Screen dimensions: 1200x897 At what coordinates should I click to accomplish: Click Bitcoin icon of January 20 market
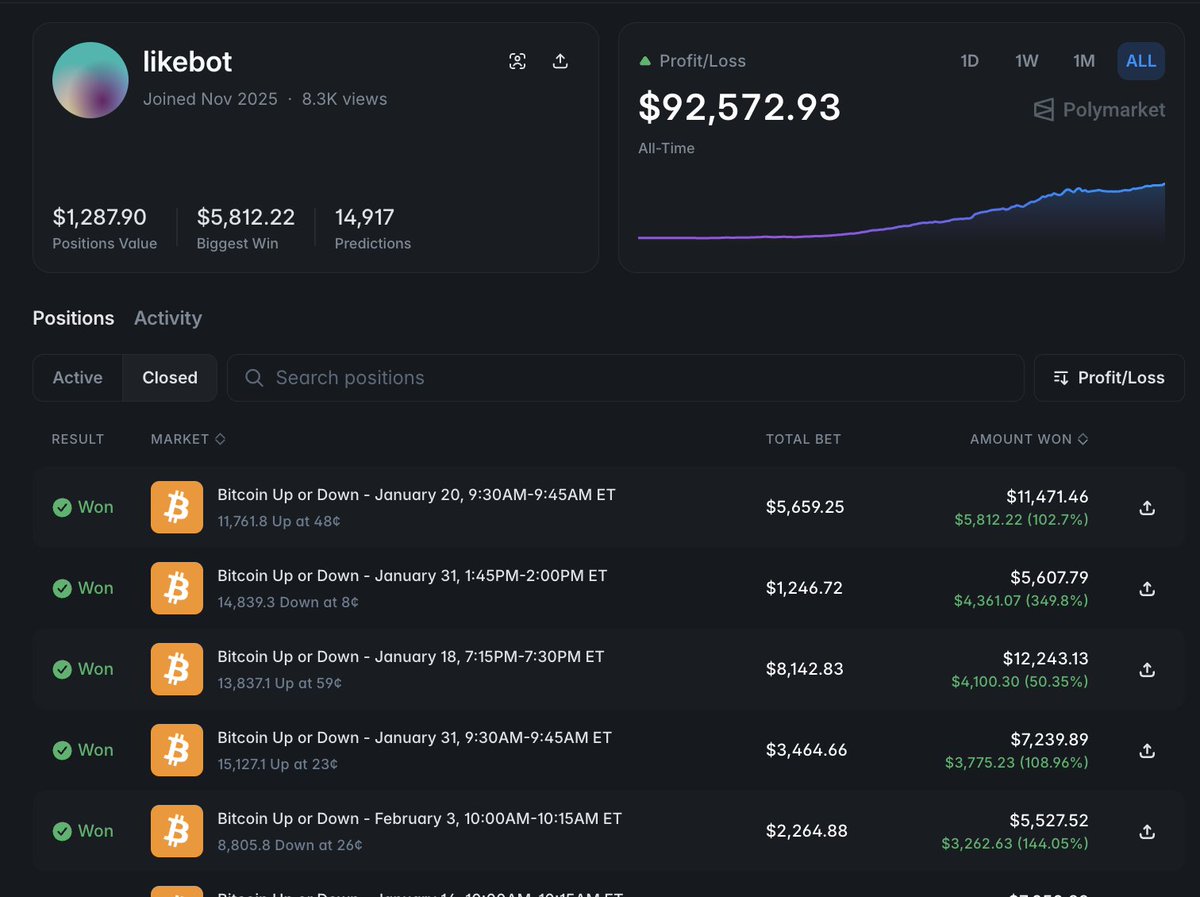(x=177, y=507)
